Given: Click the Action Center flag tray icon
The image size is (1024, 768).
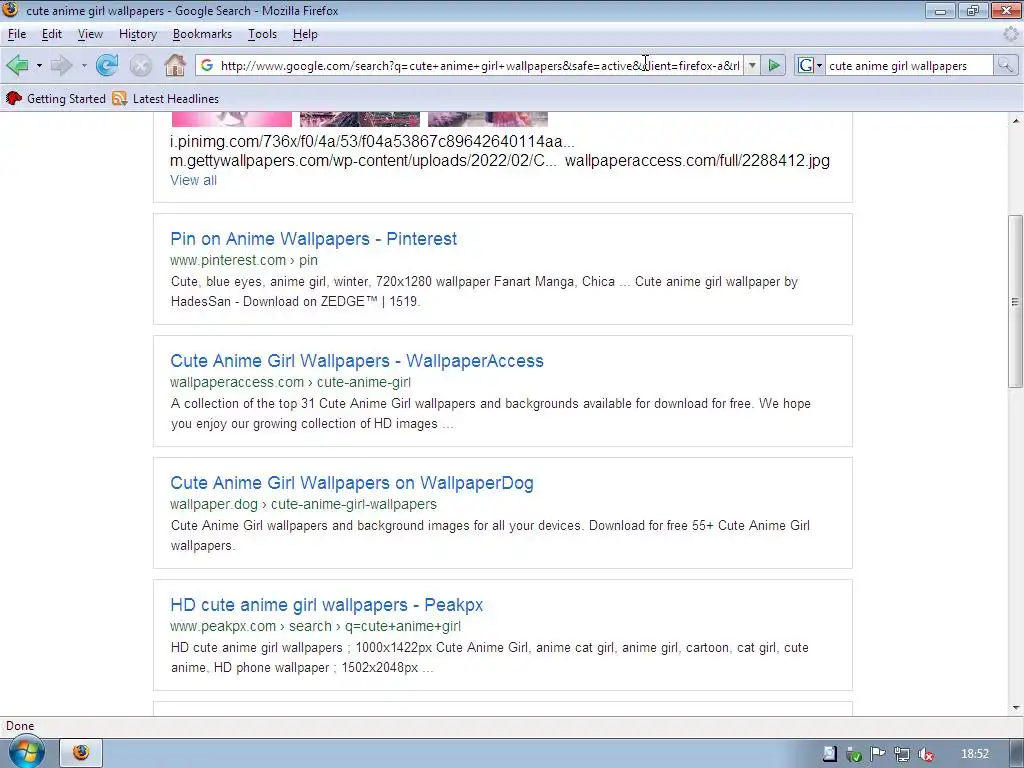Looking at the screenshot, I should [878, 754].
